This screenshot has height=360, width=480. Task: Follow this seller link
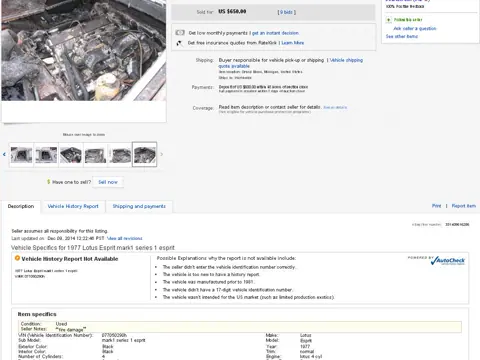pyautogui.click(x=408, y=20)
